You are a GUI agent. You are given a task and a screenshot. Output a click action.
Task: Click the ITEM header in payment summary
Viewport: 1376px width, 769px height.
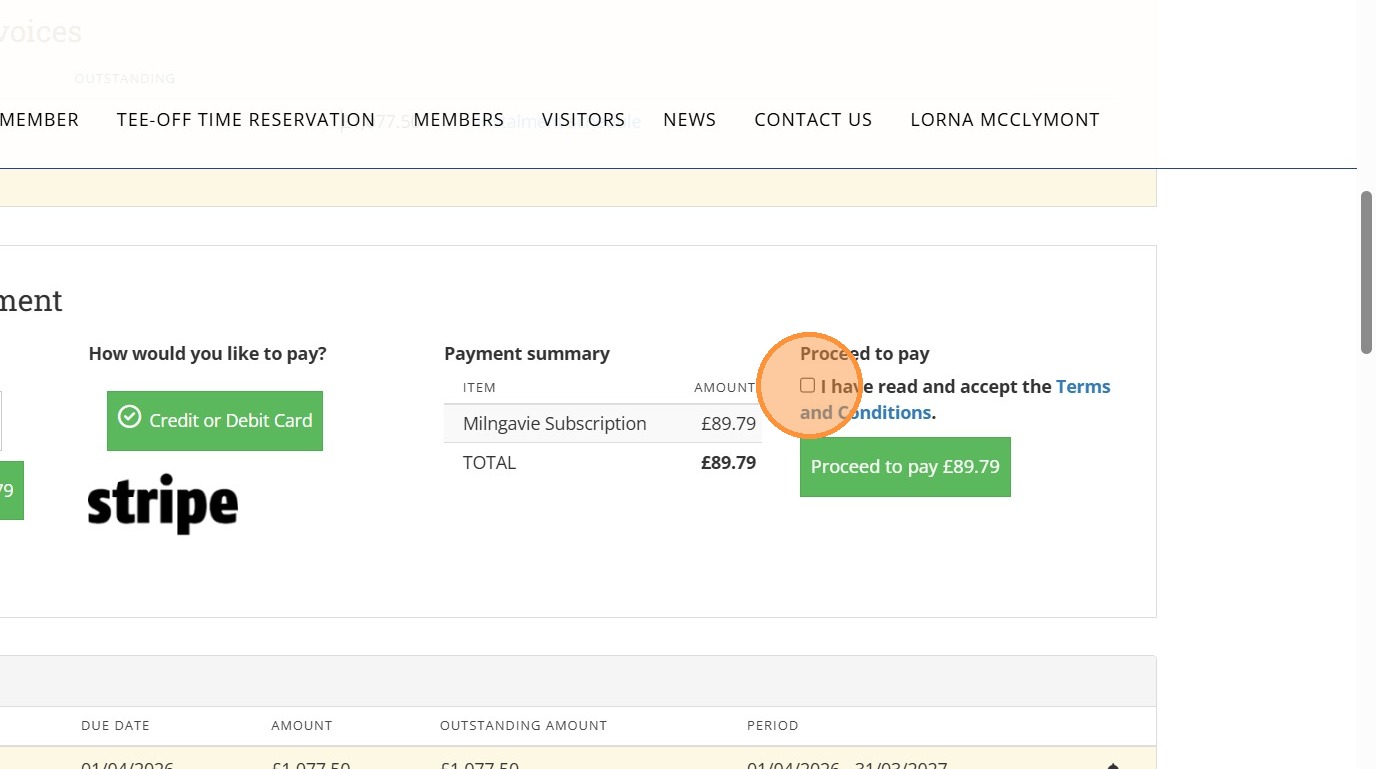click(x=480, y=388)
